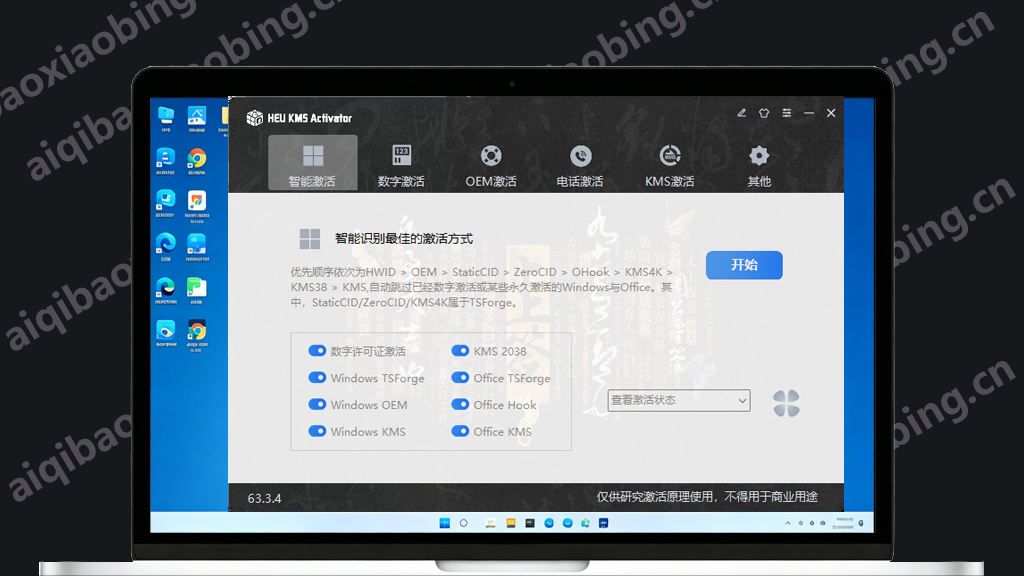The image size is (1024, 576).
Task: Open the hamburger menu in title bar
Action: (x=787, y=113)
